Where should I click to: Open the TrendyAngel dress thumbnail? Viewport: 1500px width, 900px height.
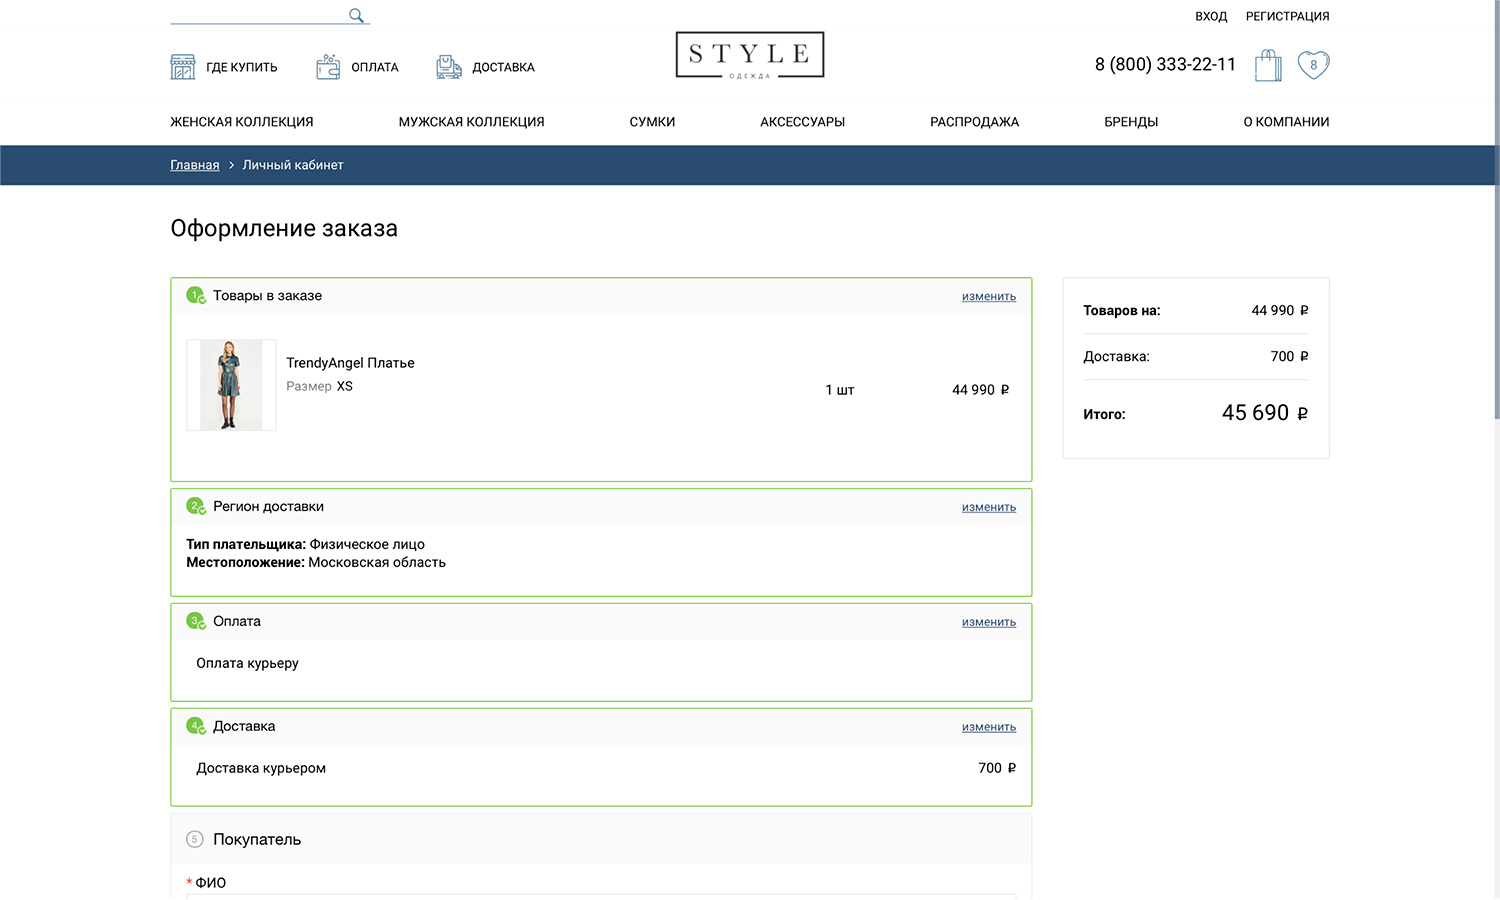click(x=231, y=385)
